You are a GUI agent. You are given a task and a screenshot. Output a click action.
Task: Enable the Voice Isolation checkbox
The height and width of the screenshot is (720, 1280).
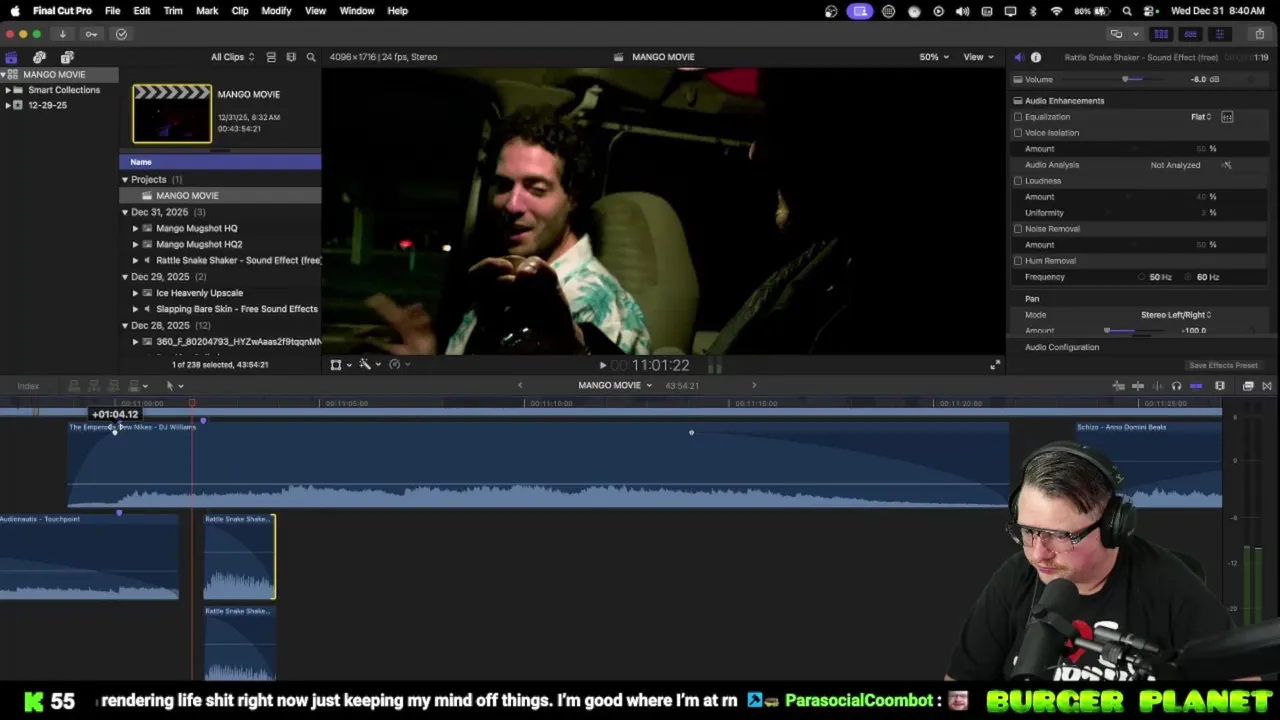(1018, 133)
